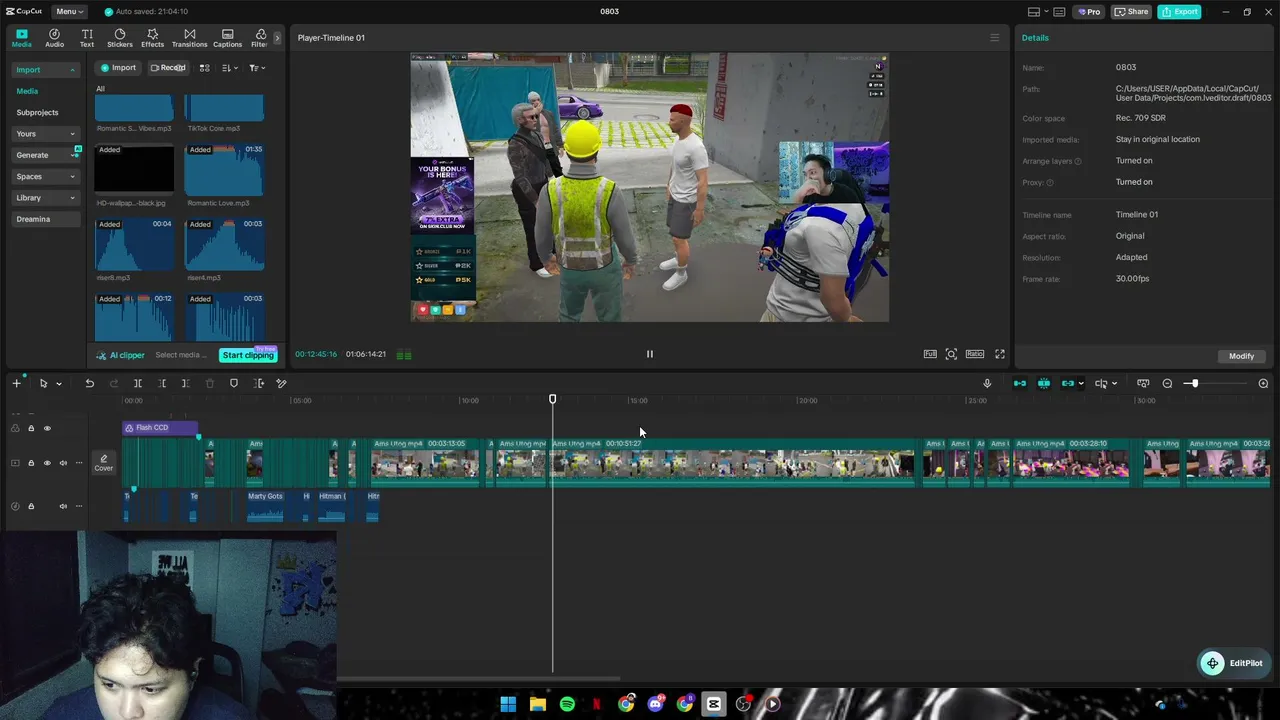This screenshot has width=1280, height=720.
Task: Undo the last timeline edit
Action: (89, 383)
